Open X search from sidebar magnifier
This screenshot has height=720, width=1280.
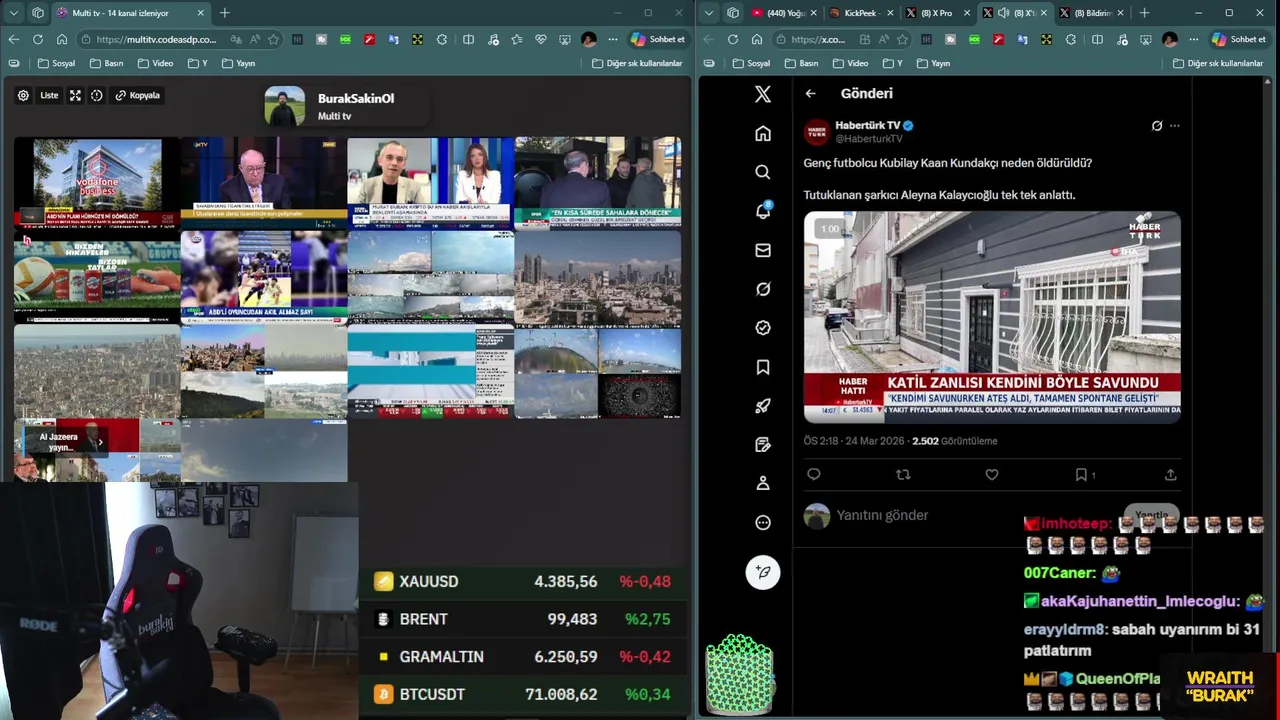(x=763, y=172)
